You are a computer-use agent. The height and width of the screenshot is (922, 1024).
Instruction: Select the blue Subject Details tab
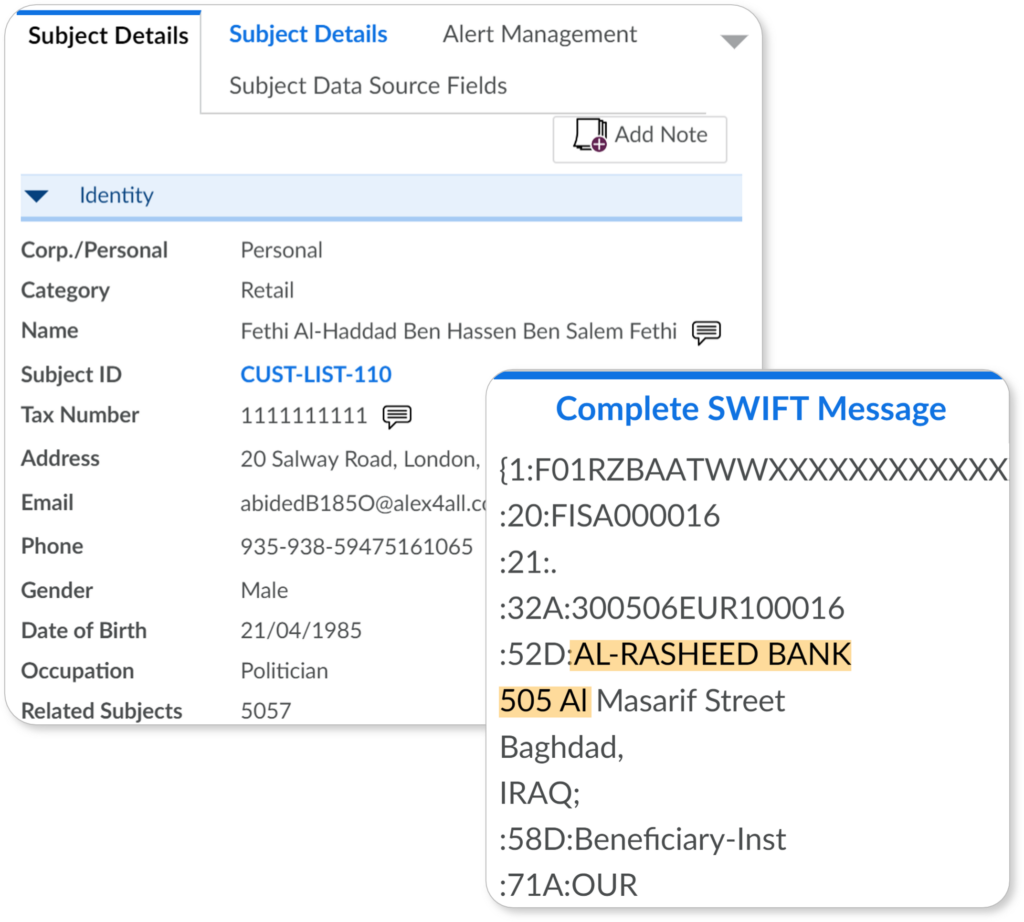click(x=308, y=34)
